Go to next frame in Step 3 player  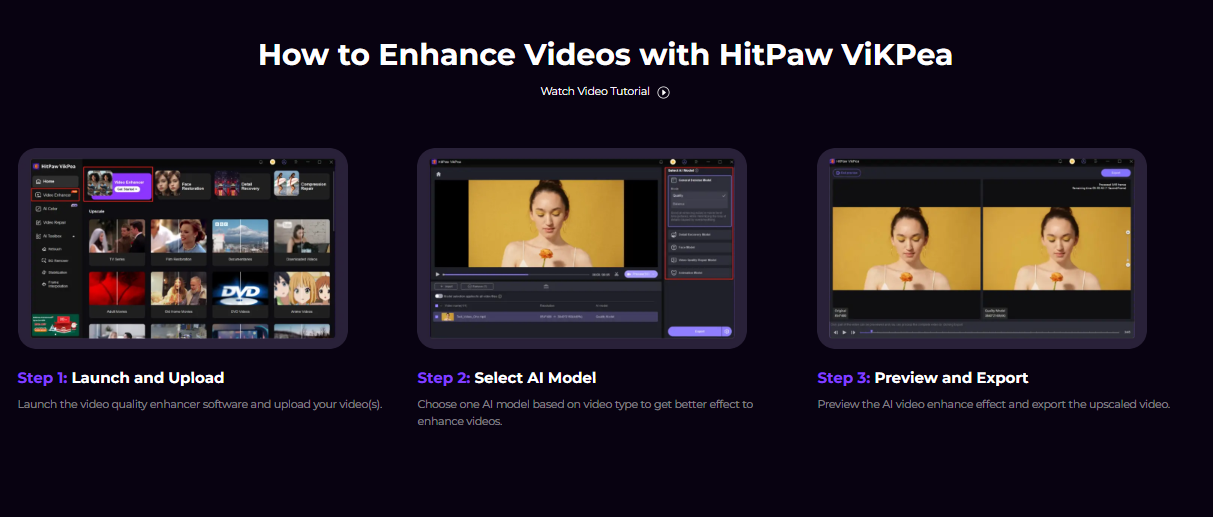coord(853,333)
